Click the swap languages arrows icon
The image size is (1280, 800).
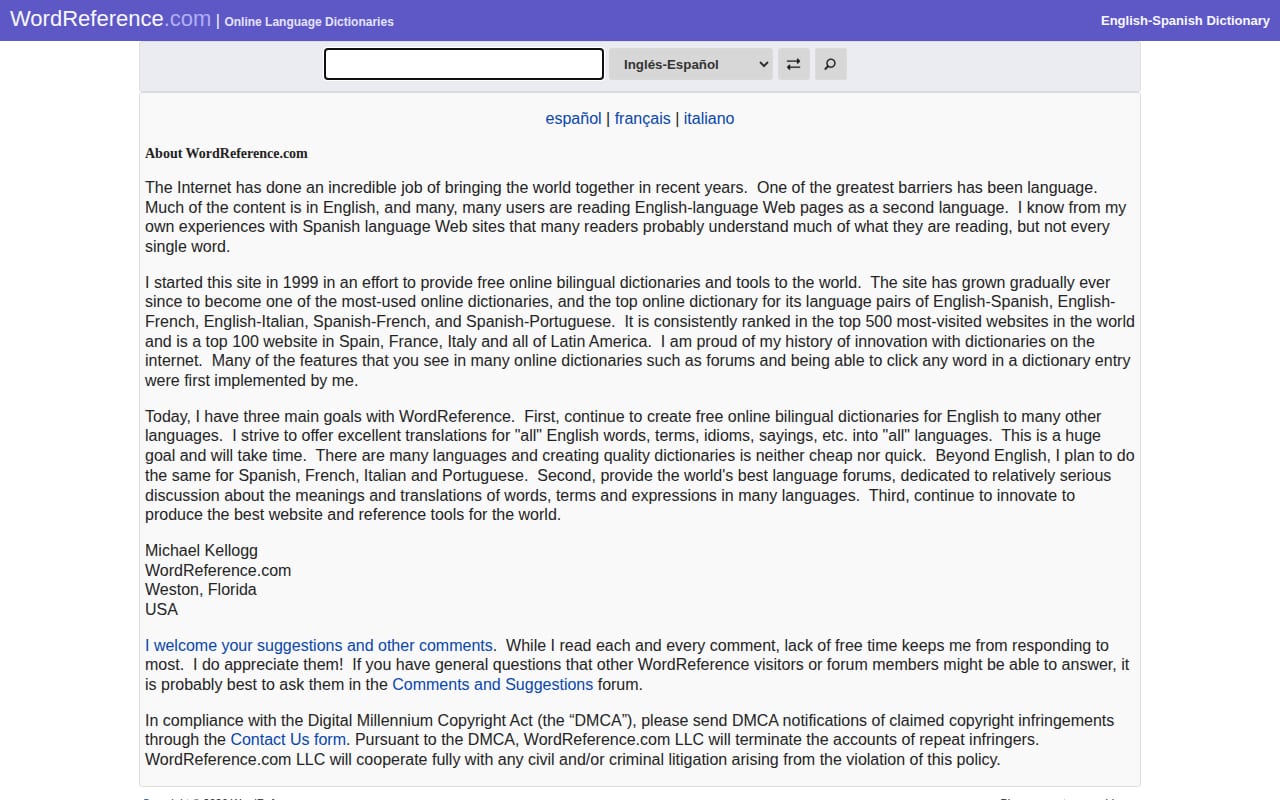coord(793,64)
